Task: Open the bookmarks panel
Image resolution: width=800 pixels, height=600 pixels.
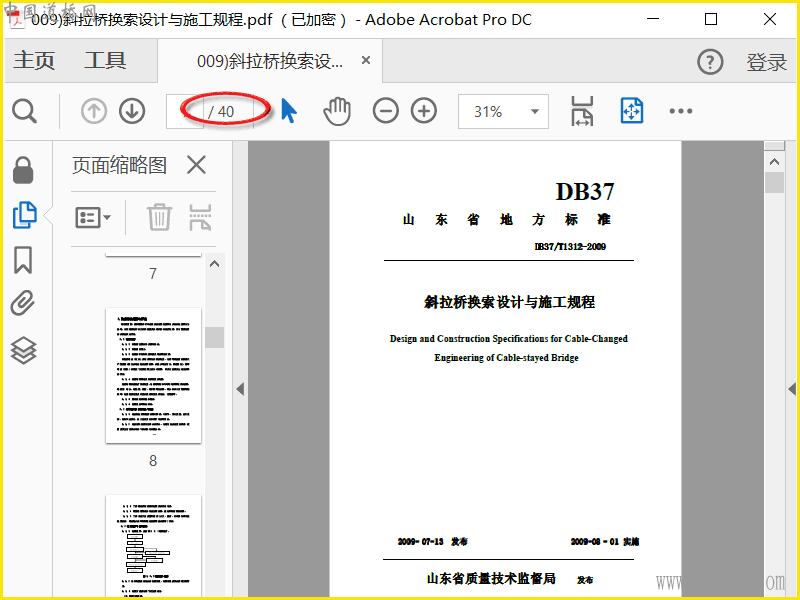Action: point(23,260)
